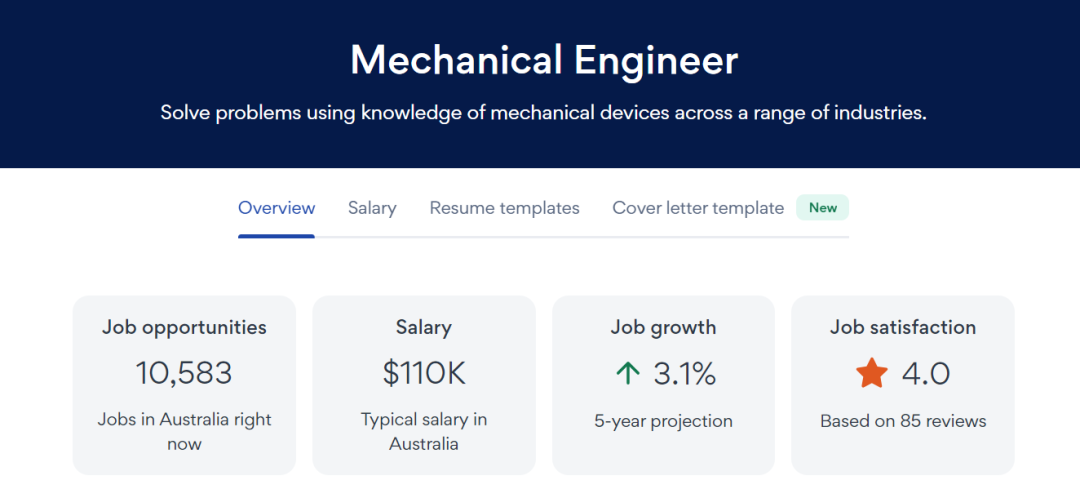Go to the Cover letter template tab
Screen dimensions: 1080x498
698,208
